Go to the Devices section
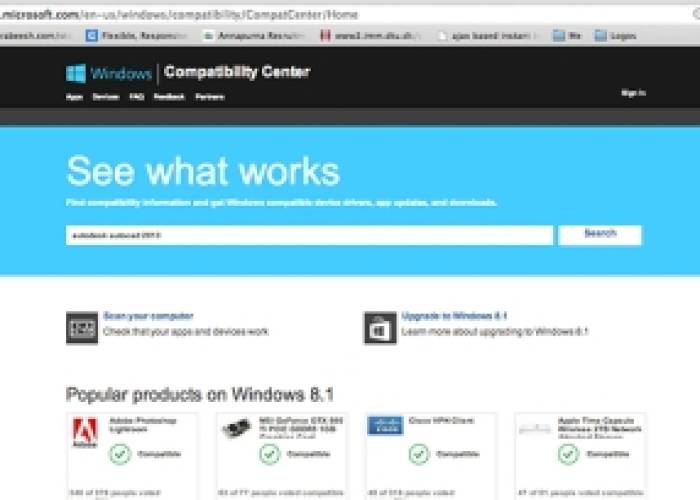700x500 pixels. 106,97
